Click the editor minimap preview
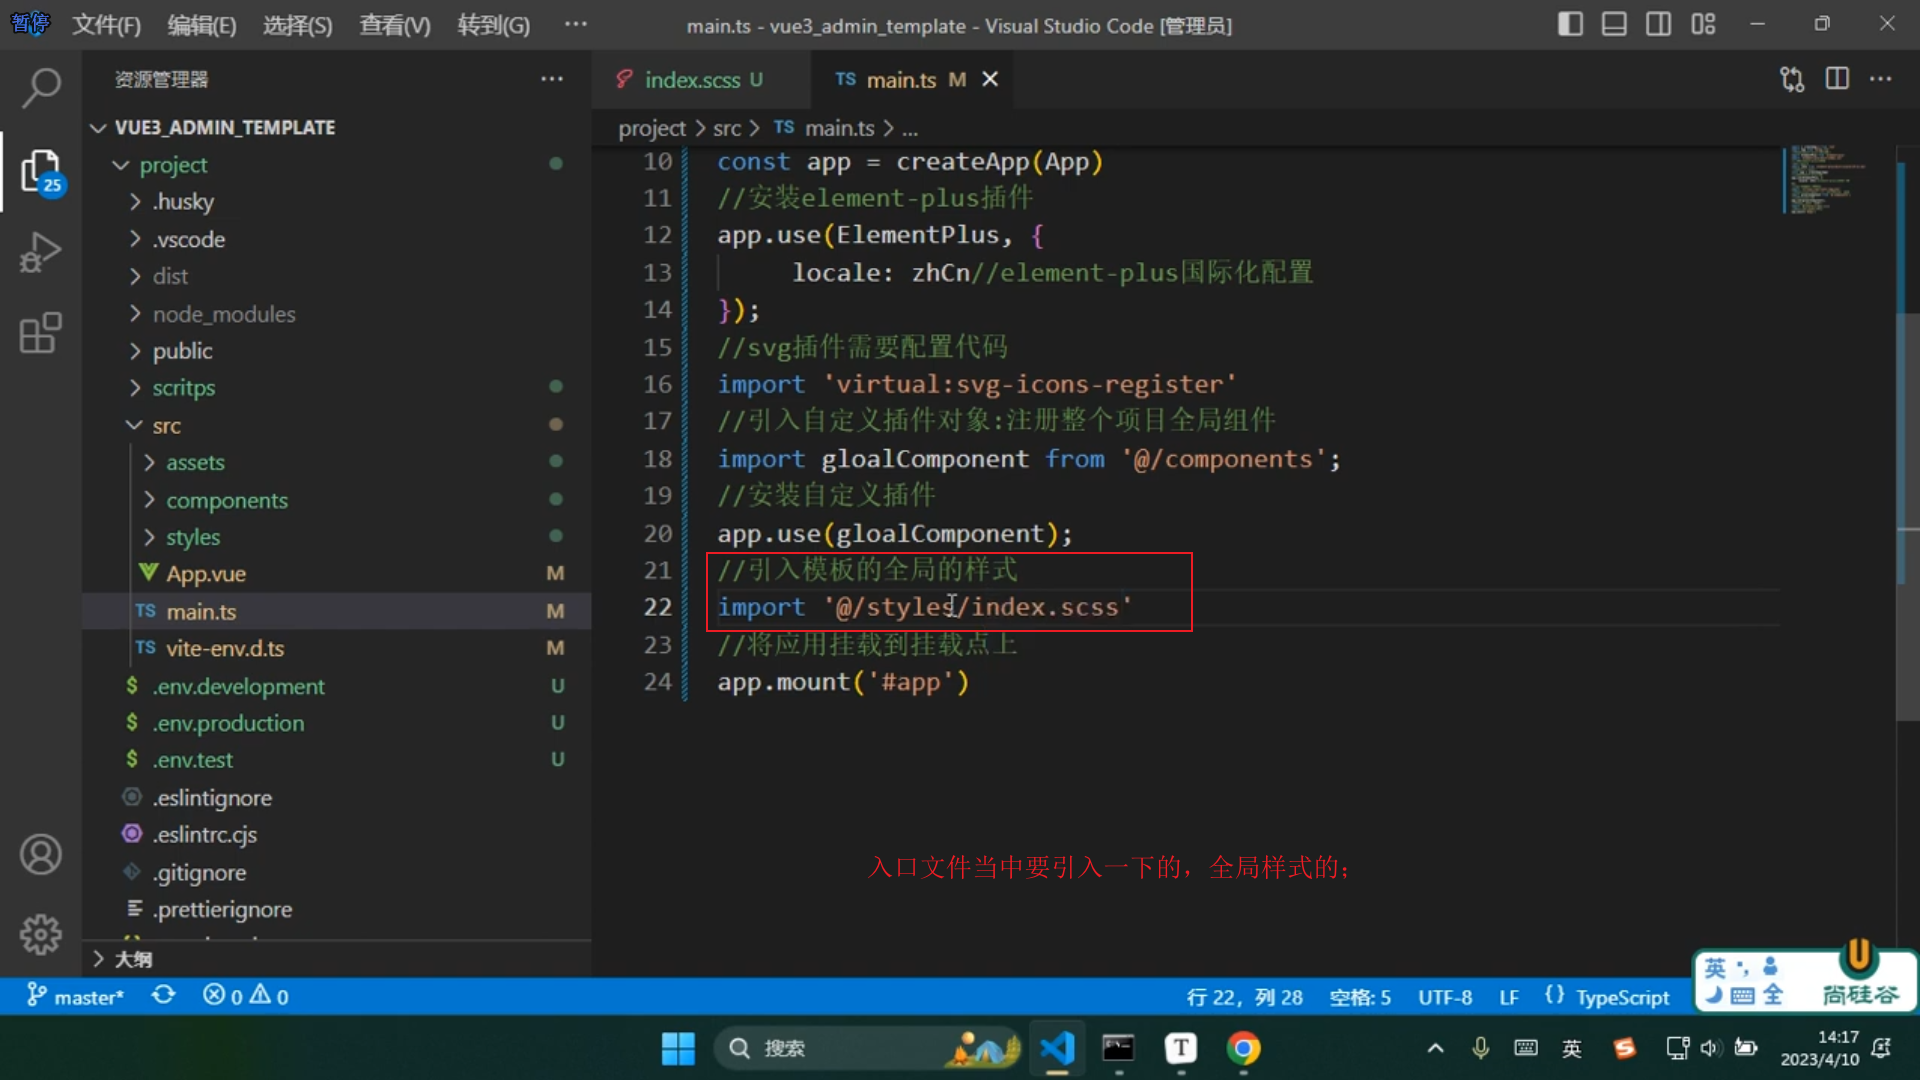1920x1080 pixels. click(1824, 179)
